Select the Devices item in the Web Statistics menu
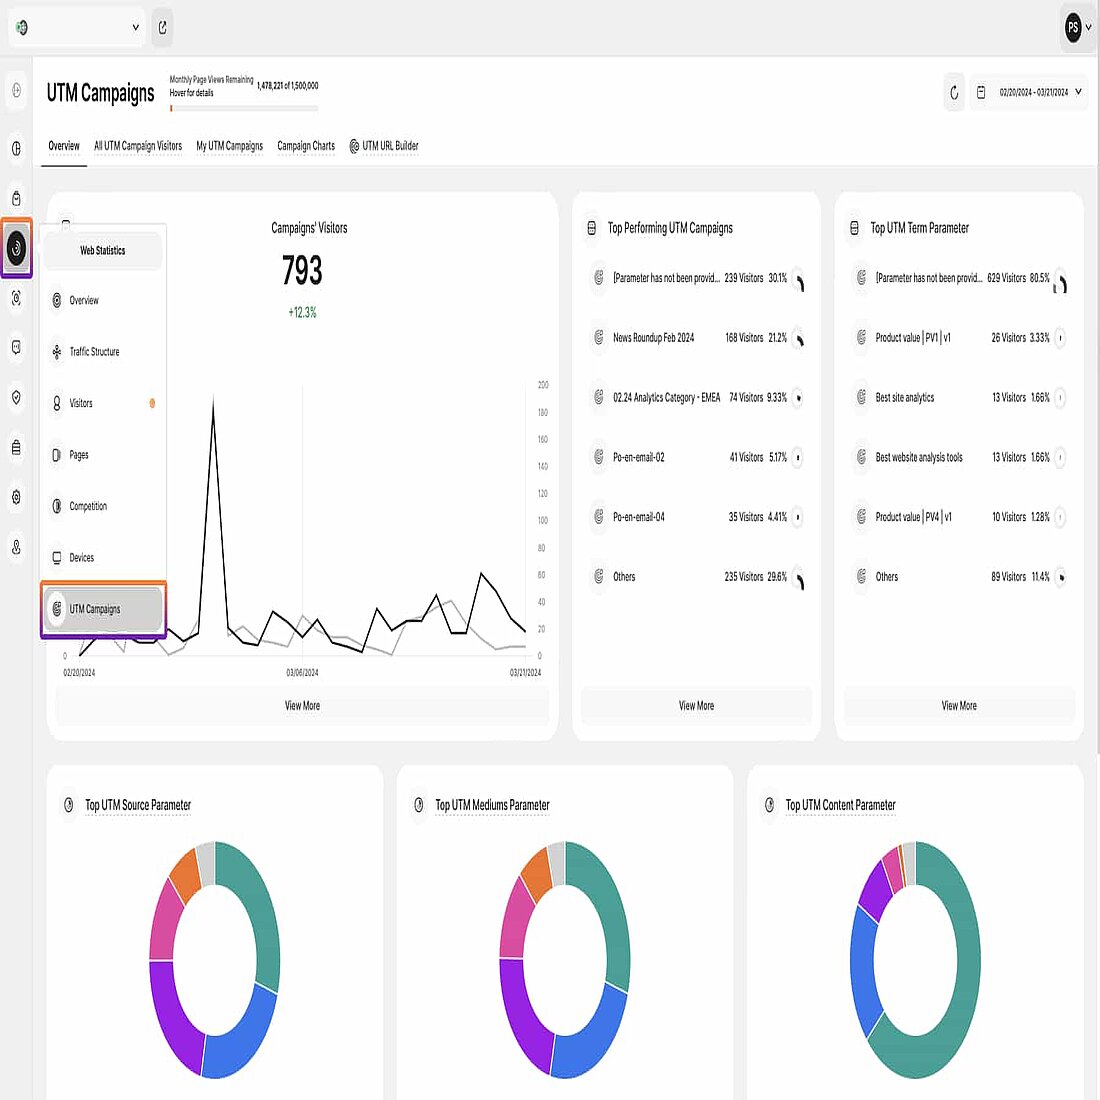This screenshot has width=1100, height=1100. pos(80,557)
